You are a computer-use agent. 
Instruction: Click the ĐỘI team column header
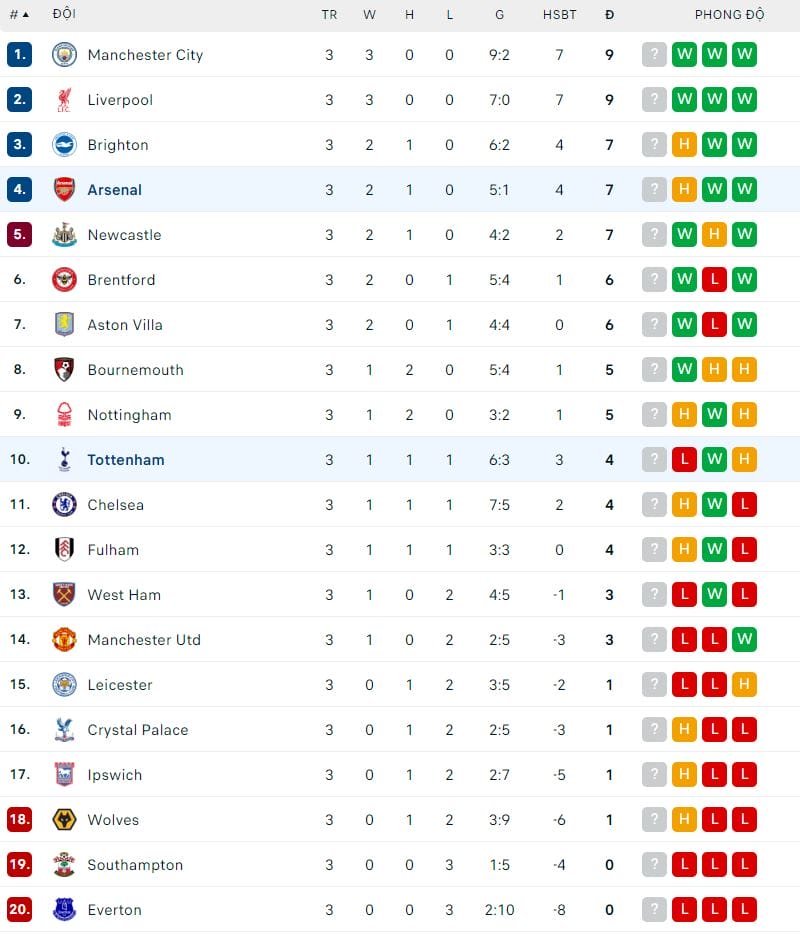[x=64, y=15]
